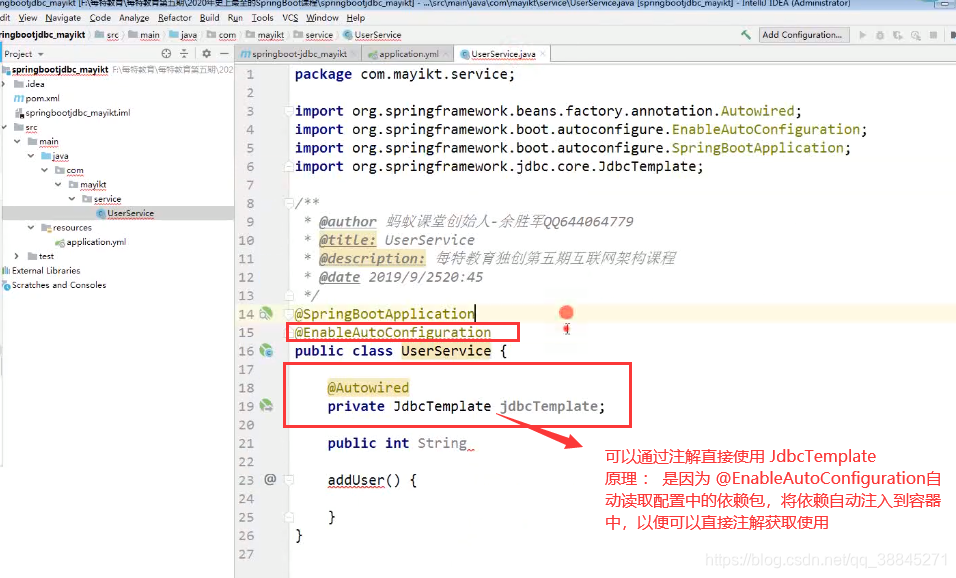Screen dimensions: 956x578
Task: Click the autowired gutter icon on line 19
Action: tap(266, 406)
